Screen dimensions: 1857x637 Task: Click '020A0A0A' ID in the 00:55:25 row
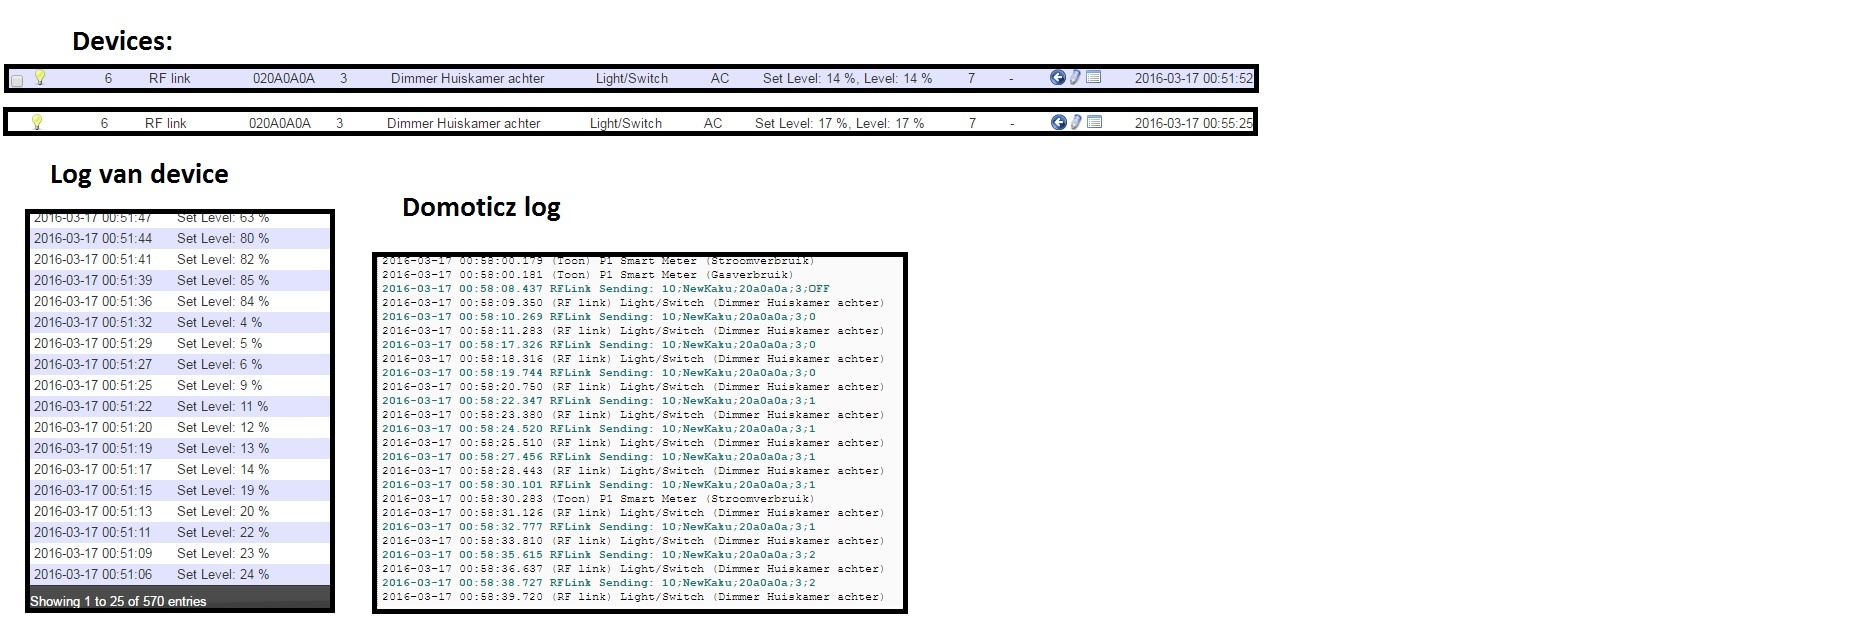coord(280,123)
